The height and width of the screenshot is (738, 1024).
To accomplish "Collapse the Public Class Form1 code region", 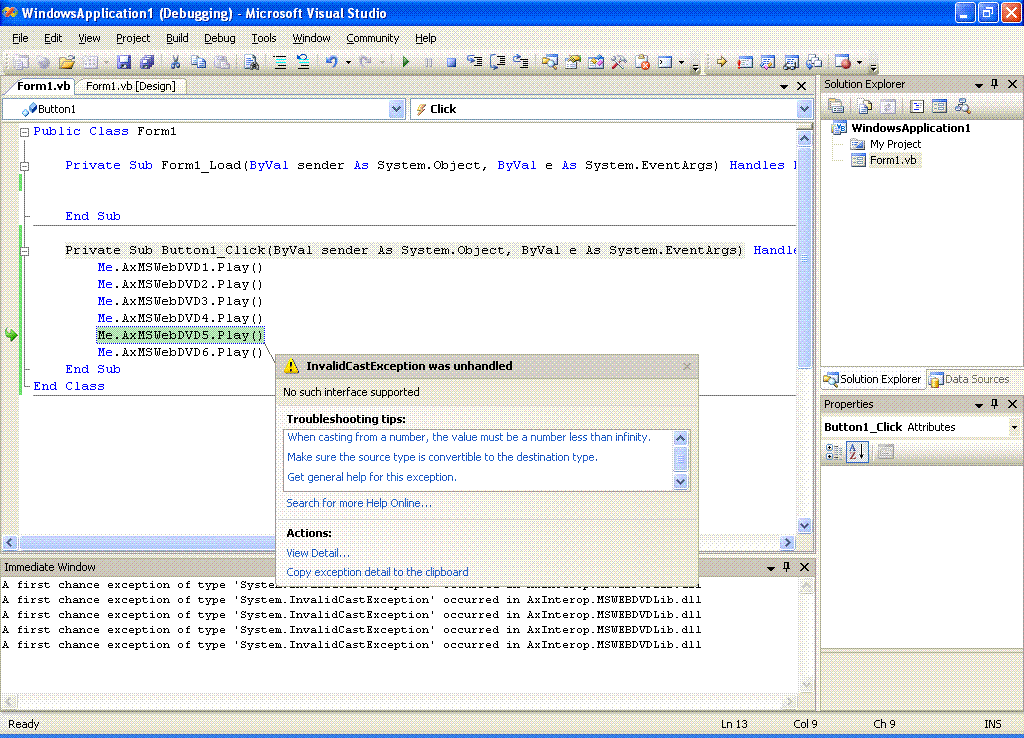I will click(x=24, y=132).
